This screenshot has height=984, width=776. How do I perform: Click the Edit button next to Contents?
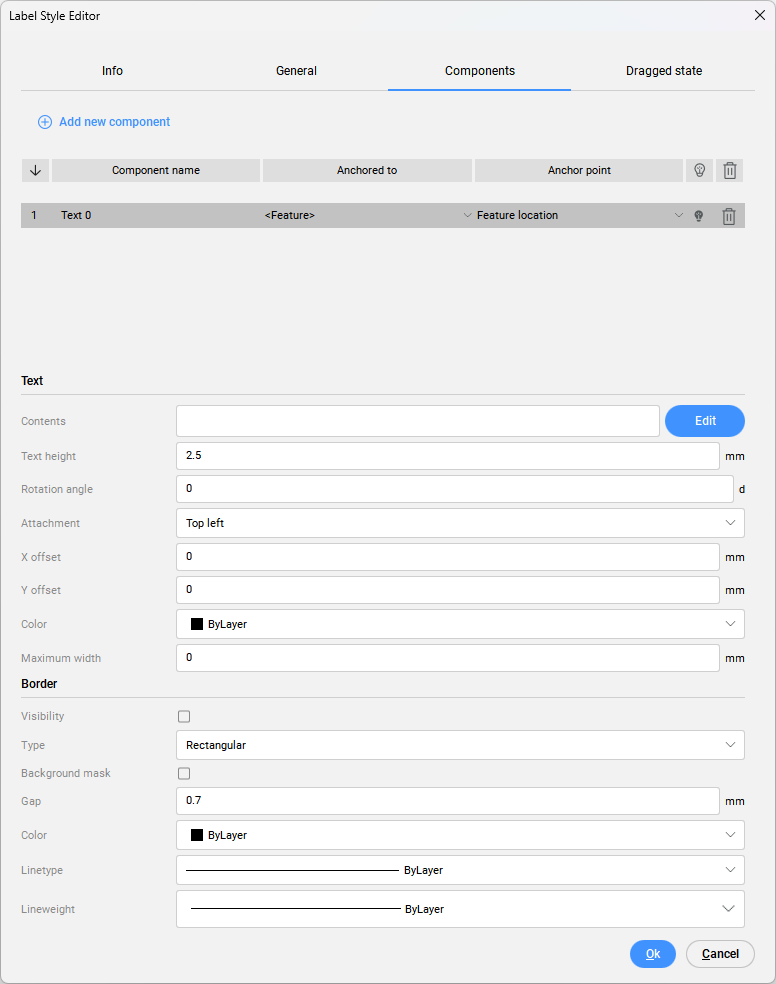(704, 421)
